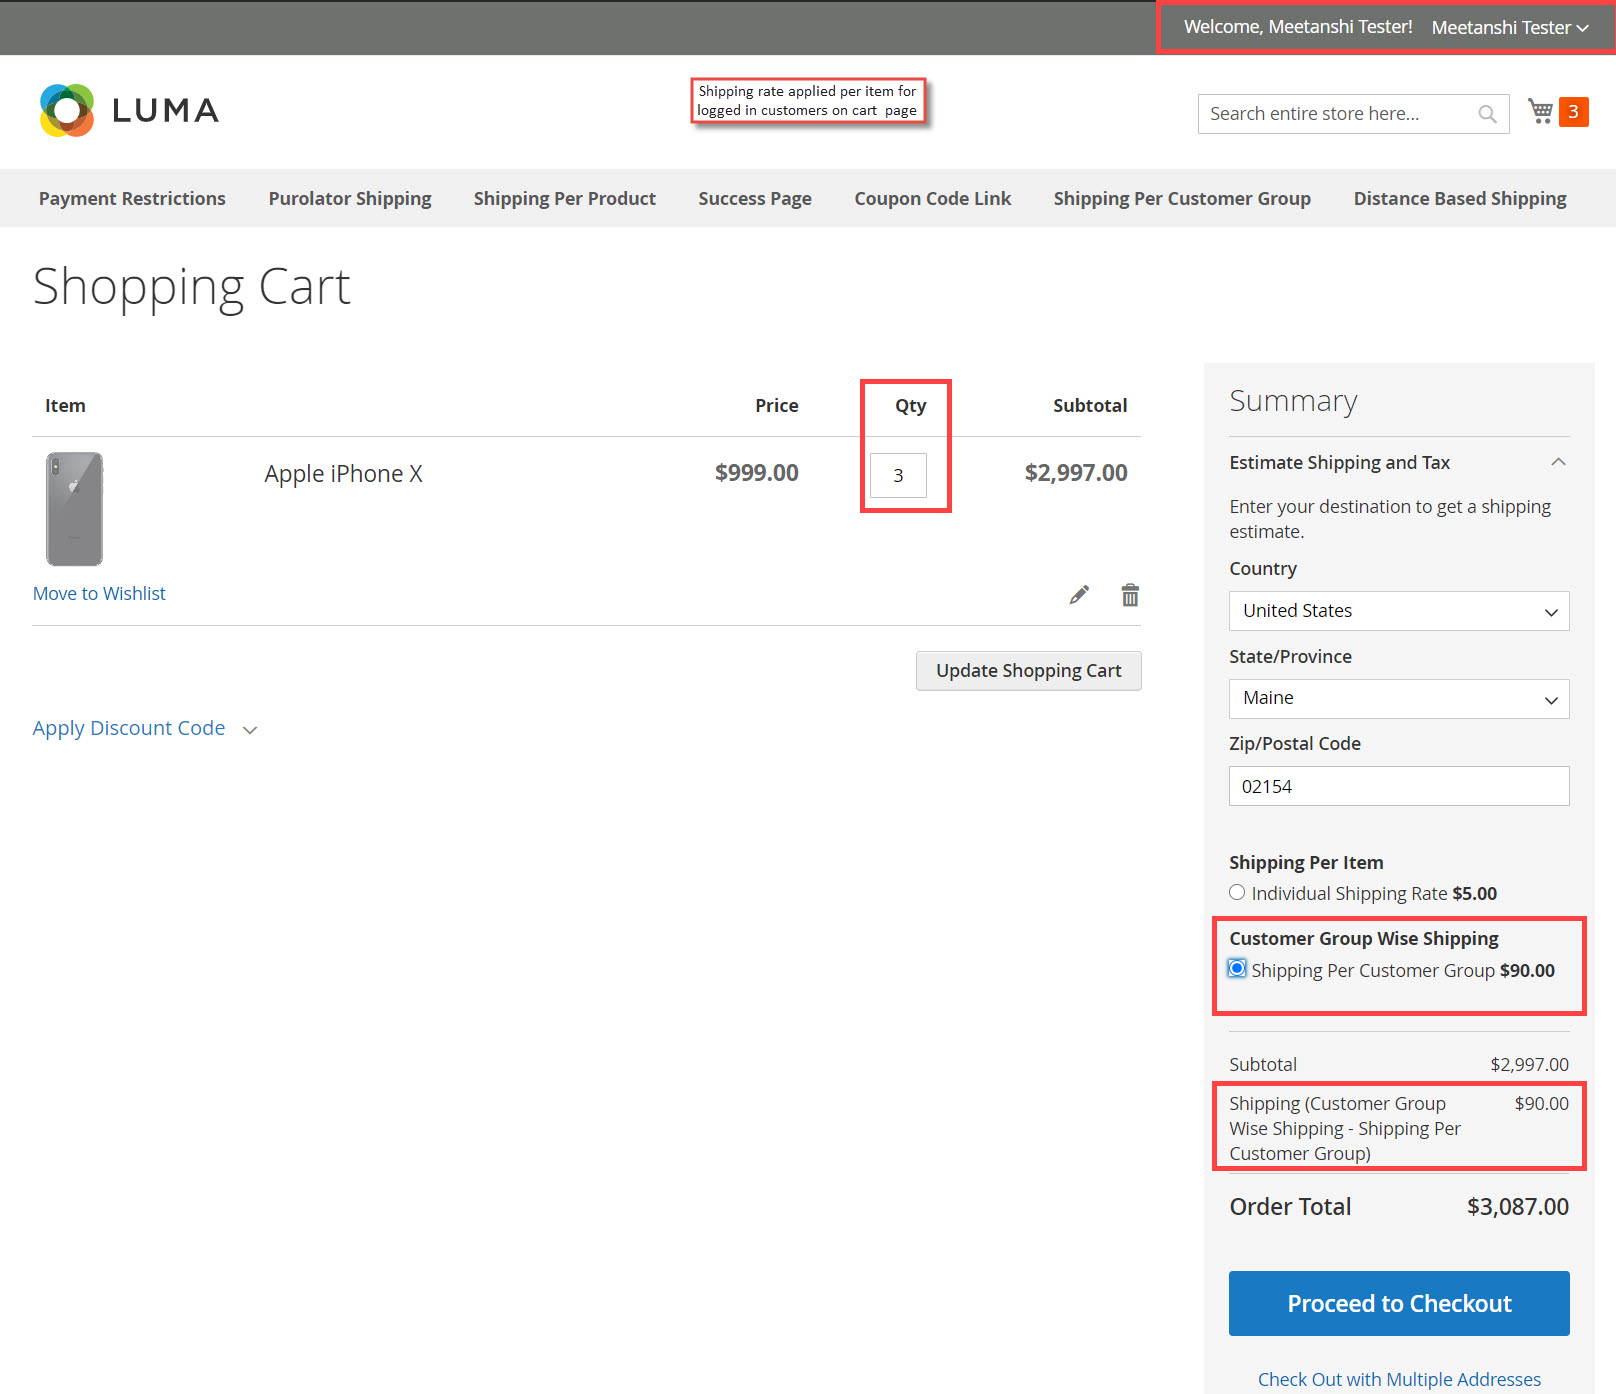This screenshot has height=1394, width=1616.
Task: Open the Payment Restrictions menu
Action: point(132,198)
